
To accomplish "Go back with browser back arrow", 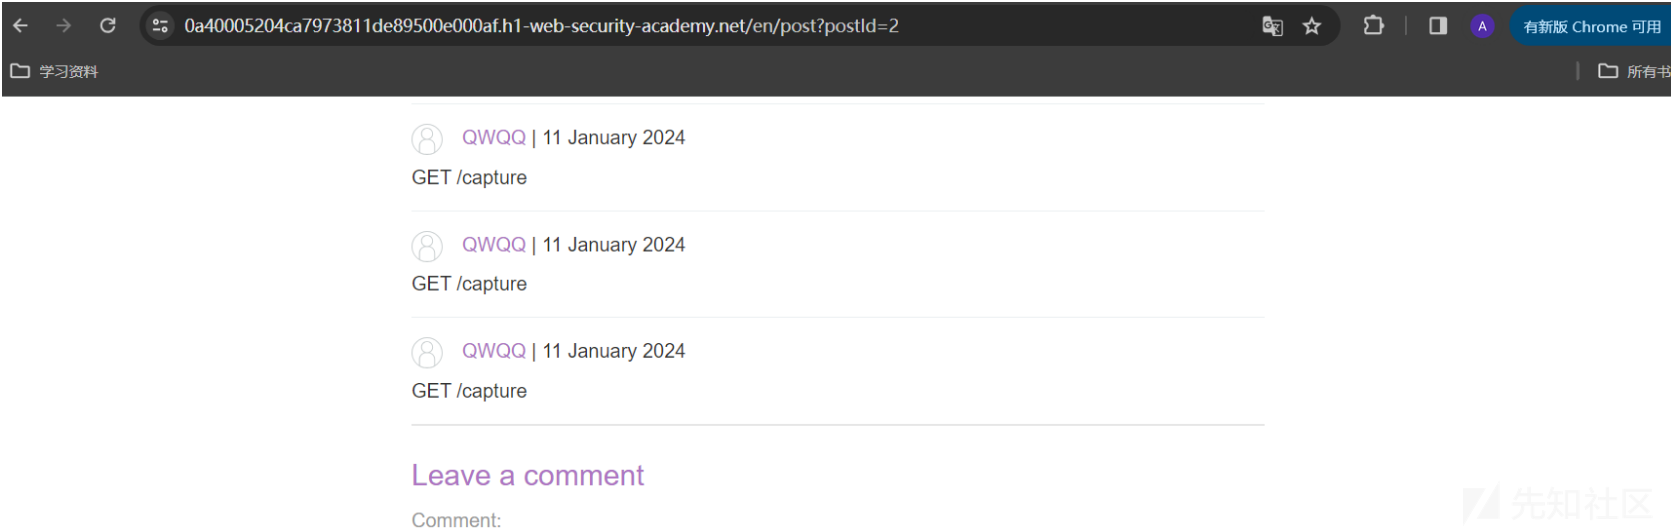I will [20, 26].
